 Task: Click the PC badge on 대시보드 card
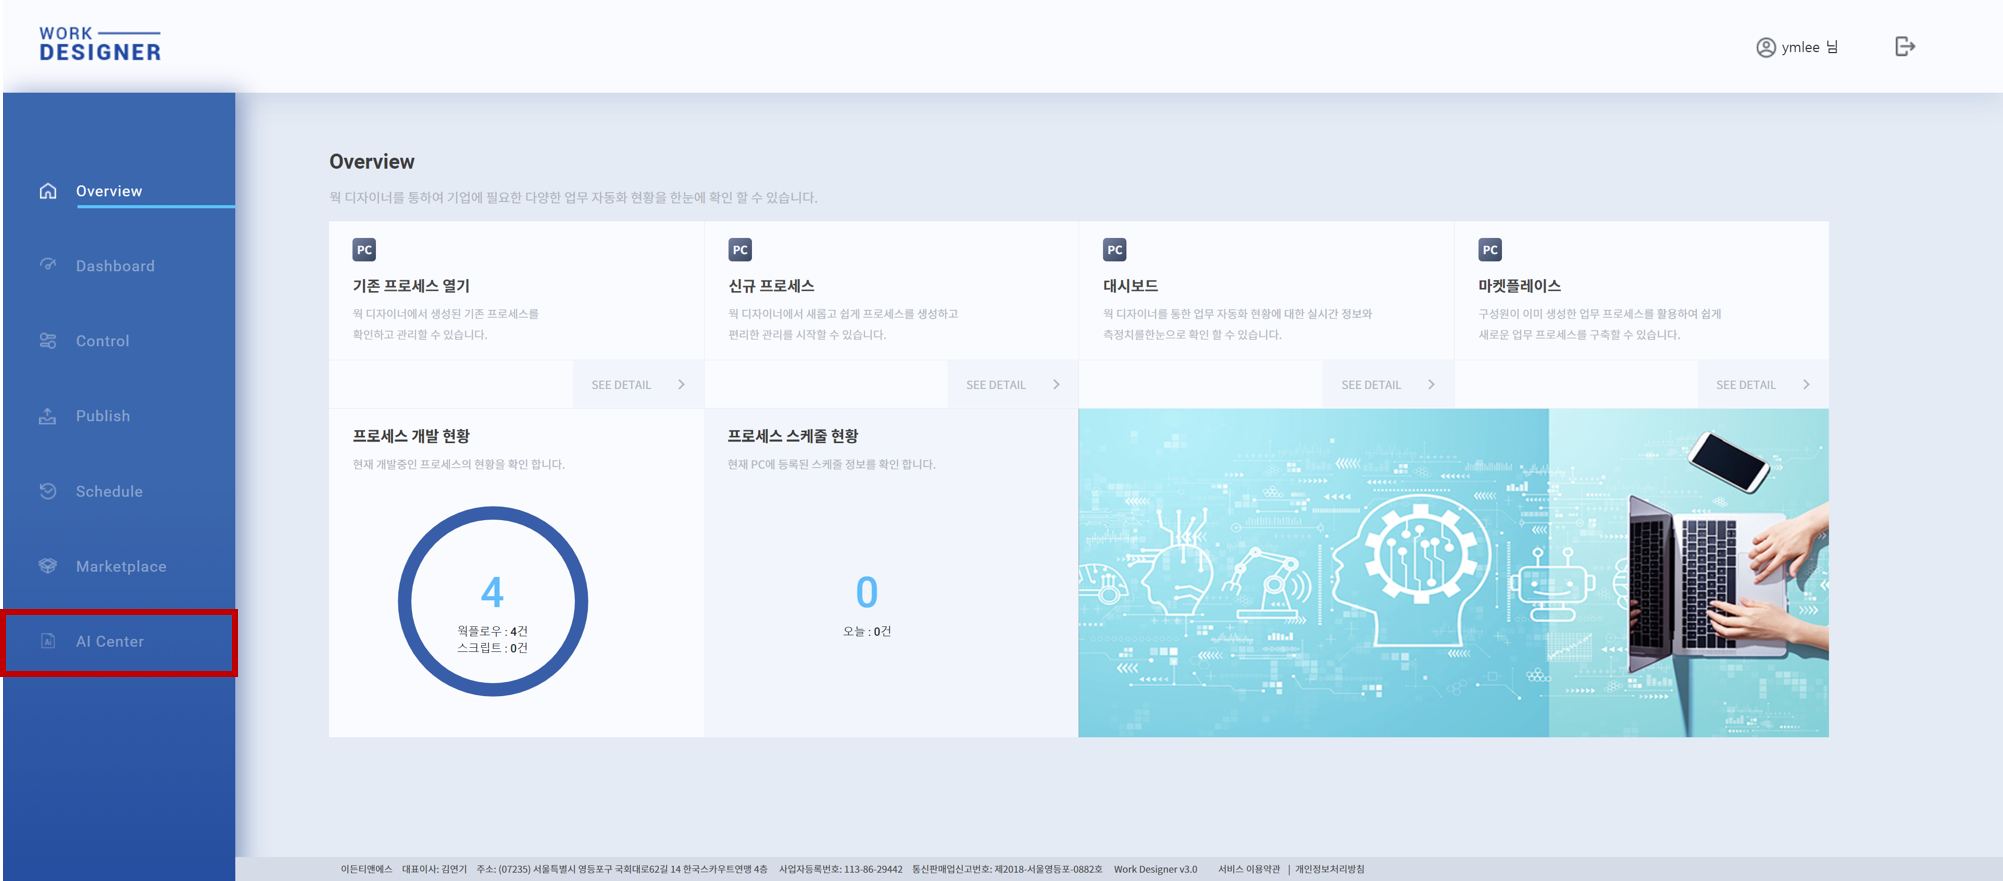click(1115, 250)
